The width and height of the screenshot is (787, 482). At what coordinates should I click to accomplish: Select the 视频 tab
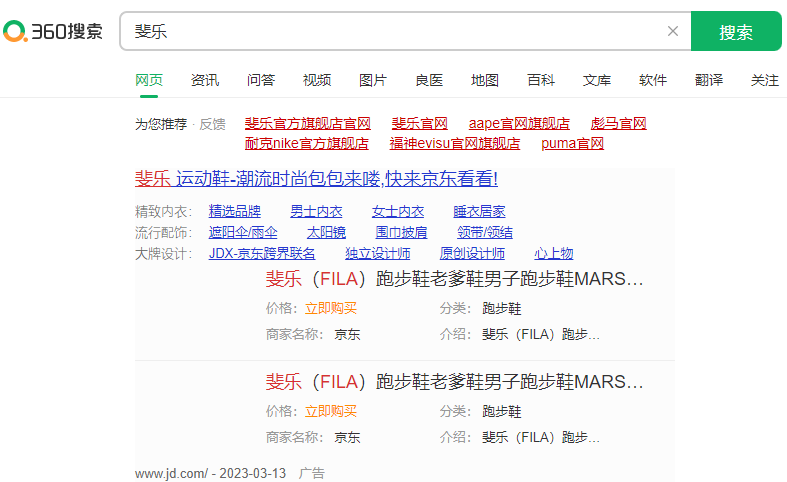pos(317,80)
